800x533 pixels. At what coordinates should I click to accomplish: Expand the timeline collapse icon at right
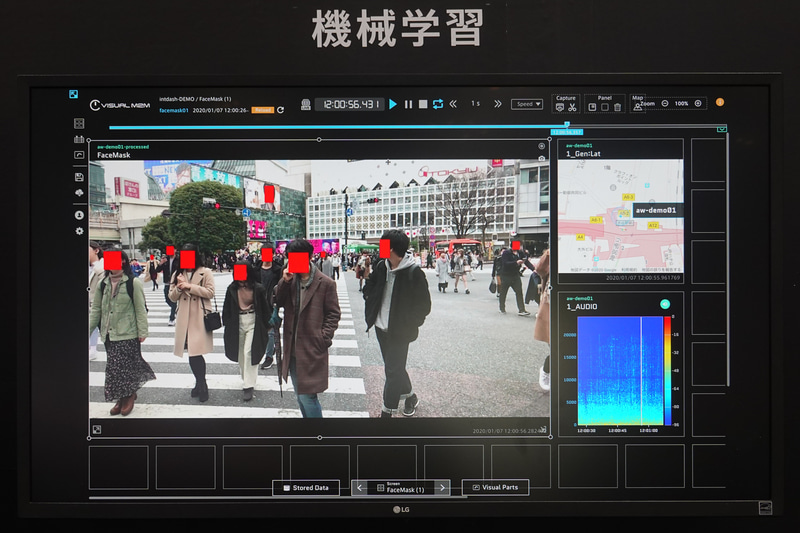coord(721,130)
